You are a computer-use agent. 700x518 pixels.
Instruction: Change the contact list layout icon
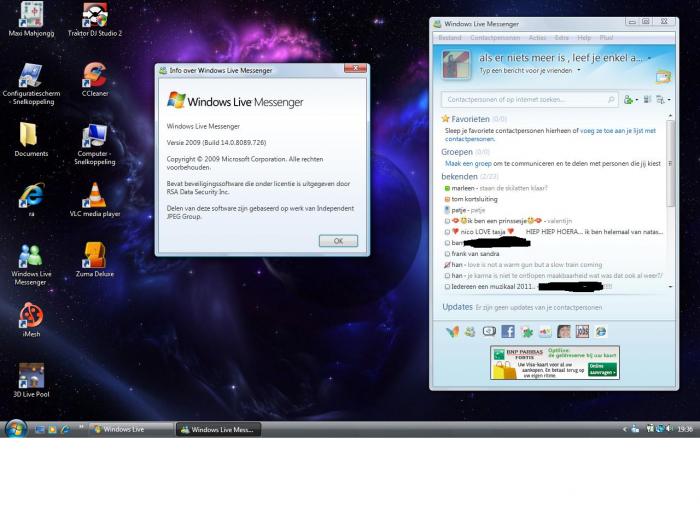click(x=647, y=100)
